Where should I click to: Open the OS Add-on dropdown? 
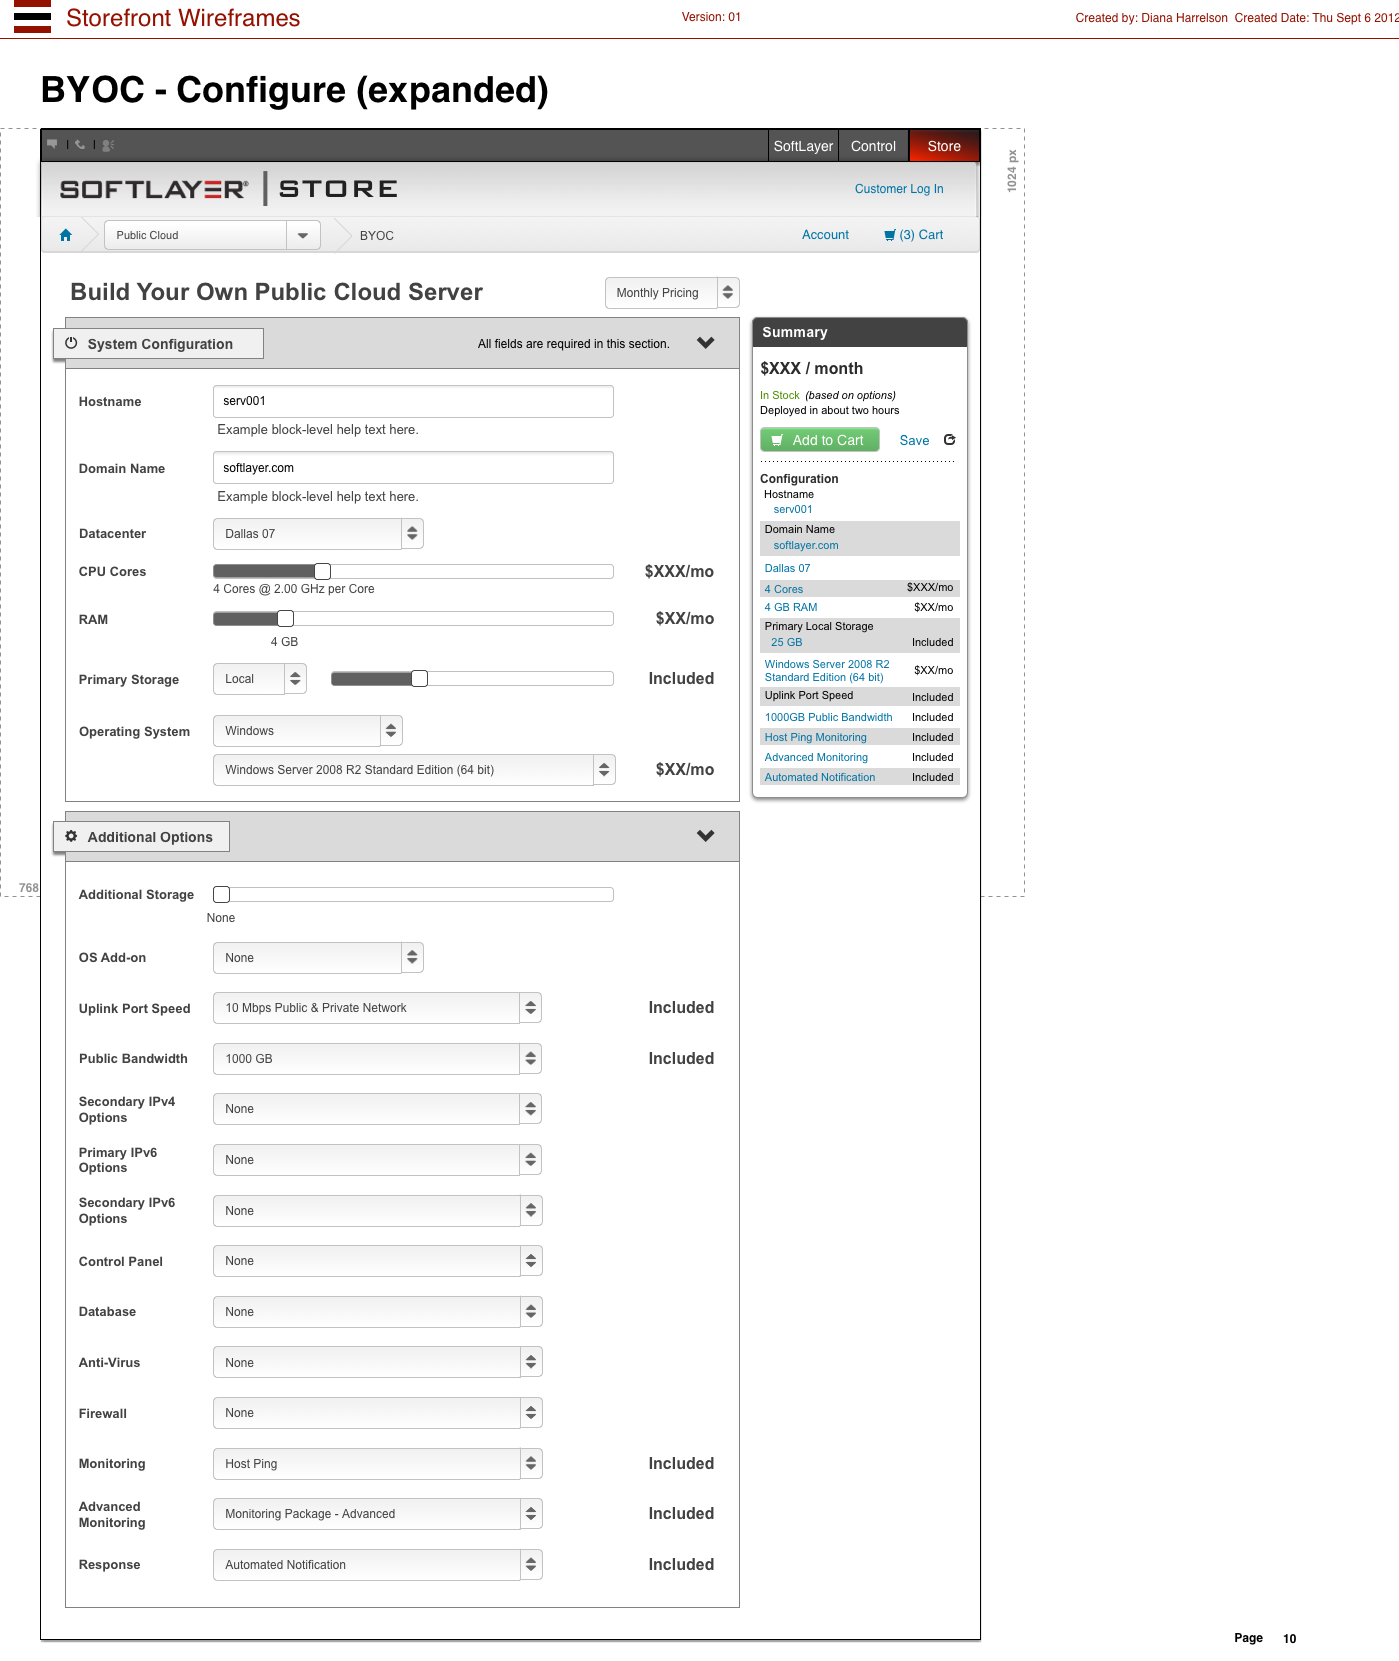318,958
